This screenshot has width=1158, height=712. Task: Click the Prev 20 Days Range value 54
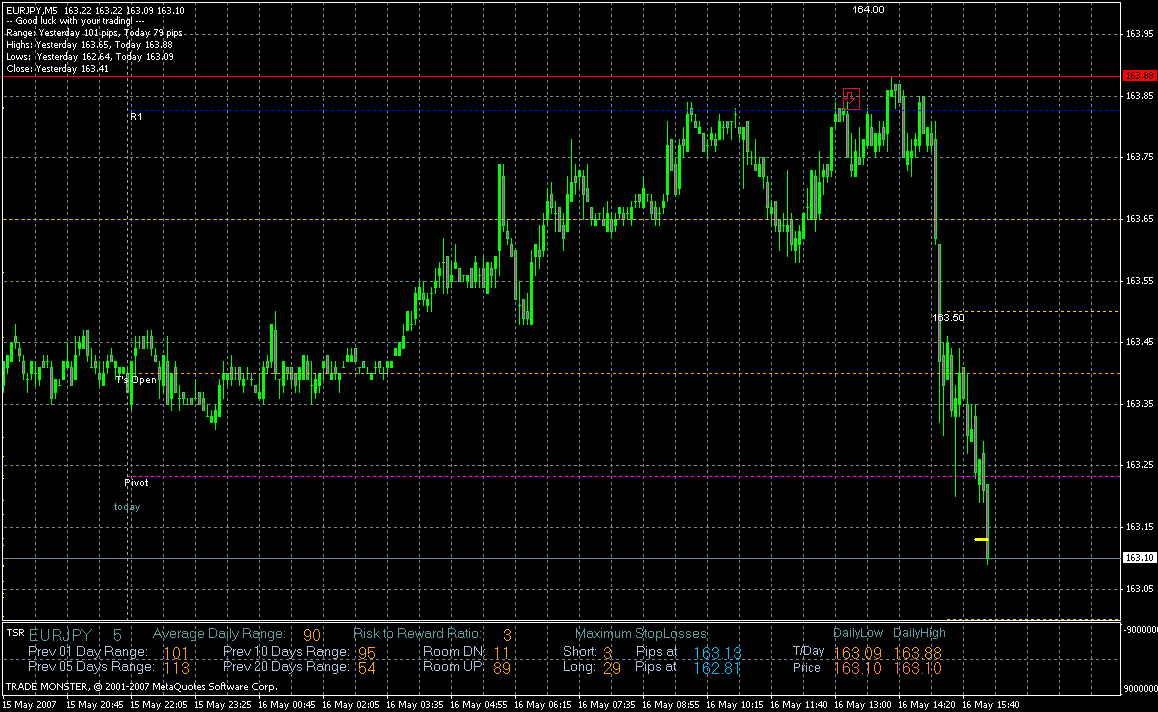coord(367,668)
